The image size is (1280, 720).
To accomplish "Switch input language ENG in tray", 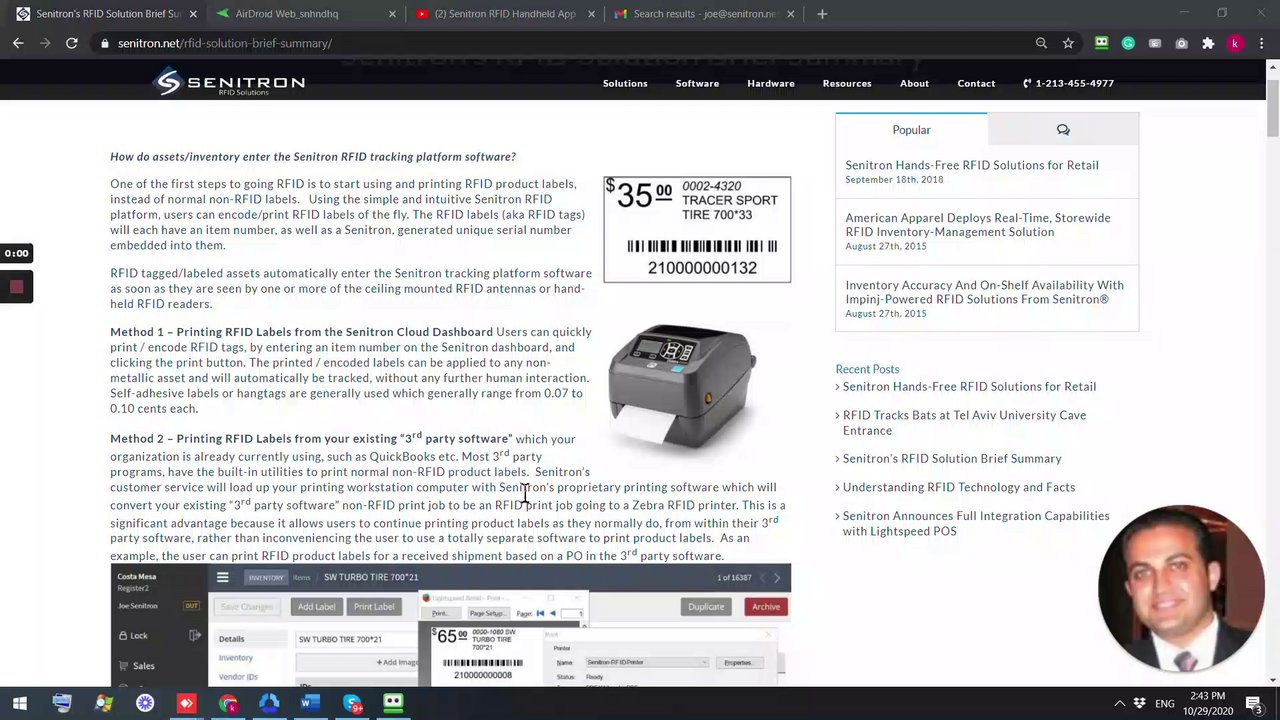I will (x=1165, y=703).
